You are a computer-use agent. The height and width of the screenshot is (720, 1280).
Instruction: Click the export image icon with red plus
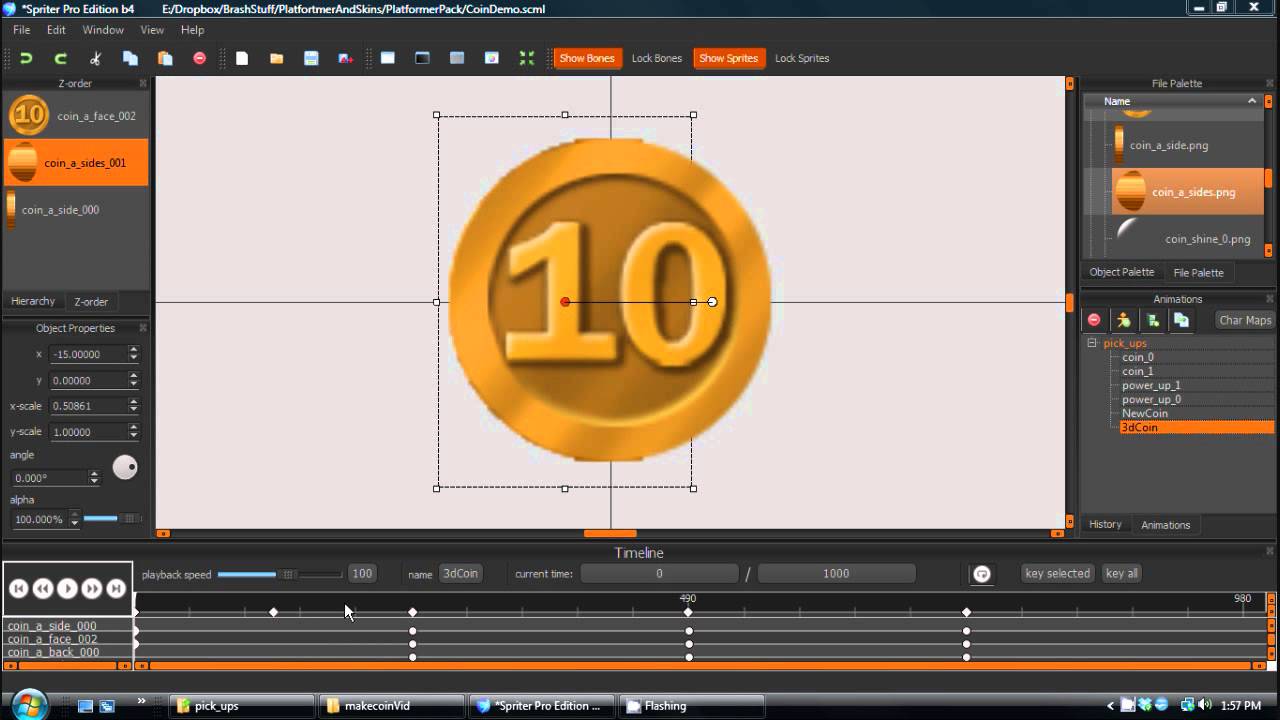point(345,58)
